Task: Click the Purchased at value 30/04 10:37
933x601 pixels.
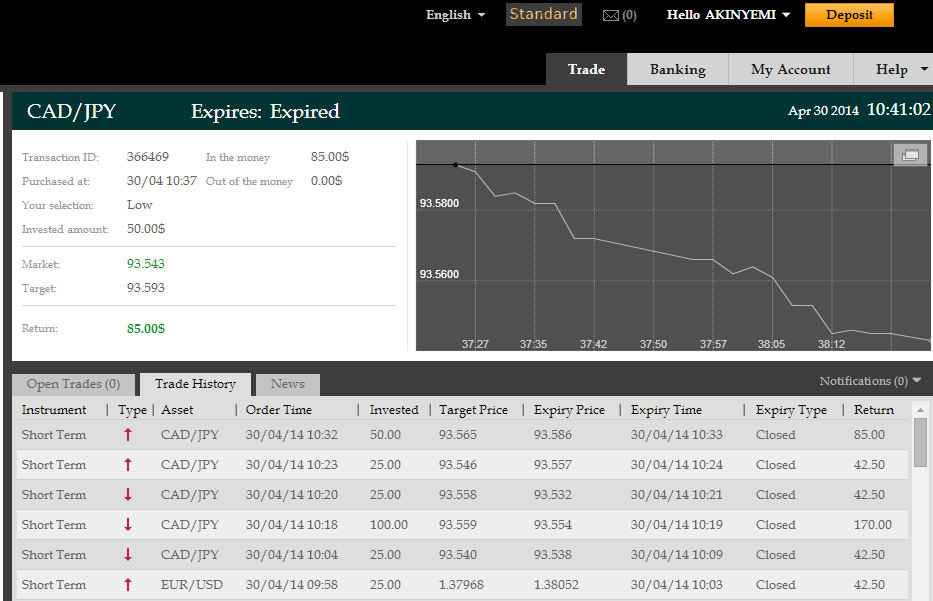Action: (x=162, y=181)
